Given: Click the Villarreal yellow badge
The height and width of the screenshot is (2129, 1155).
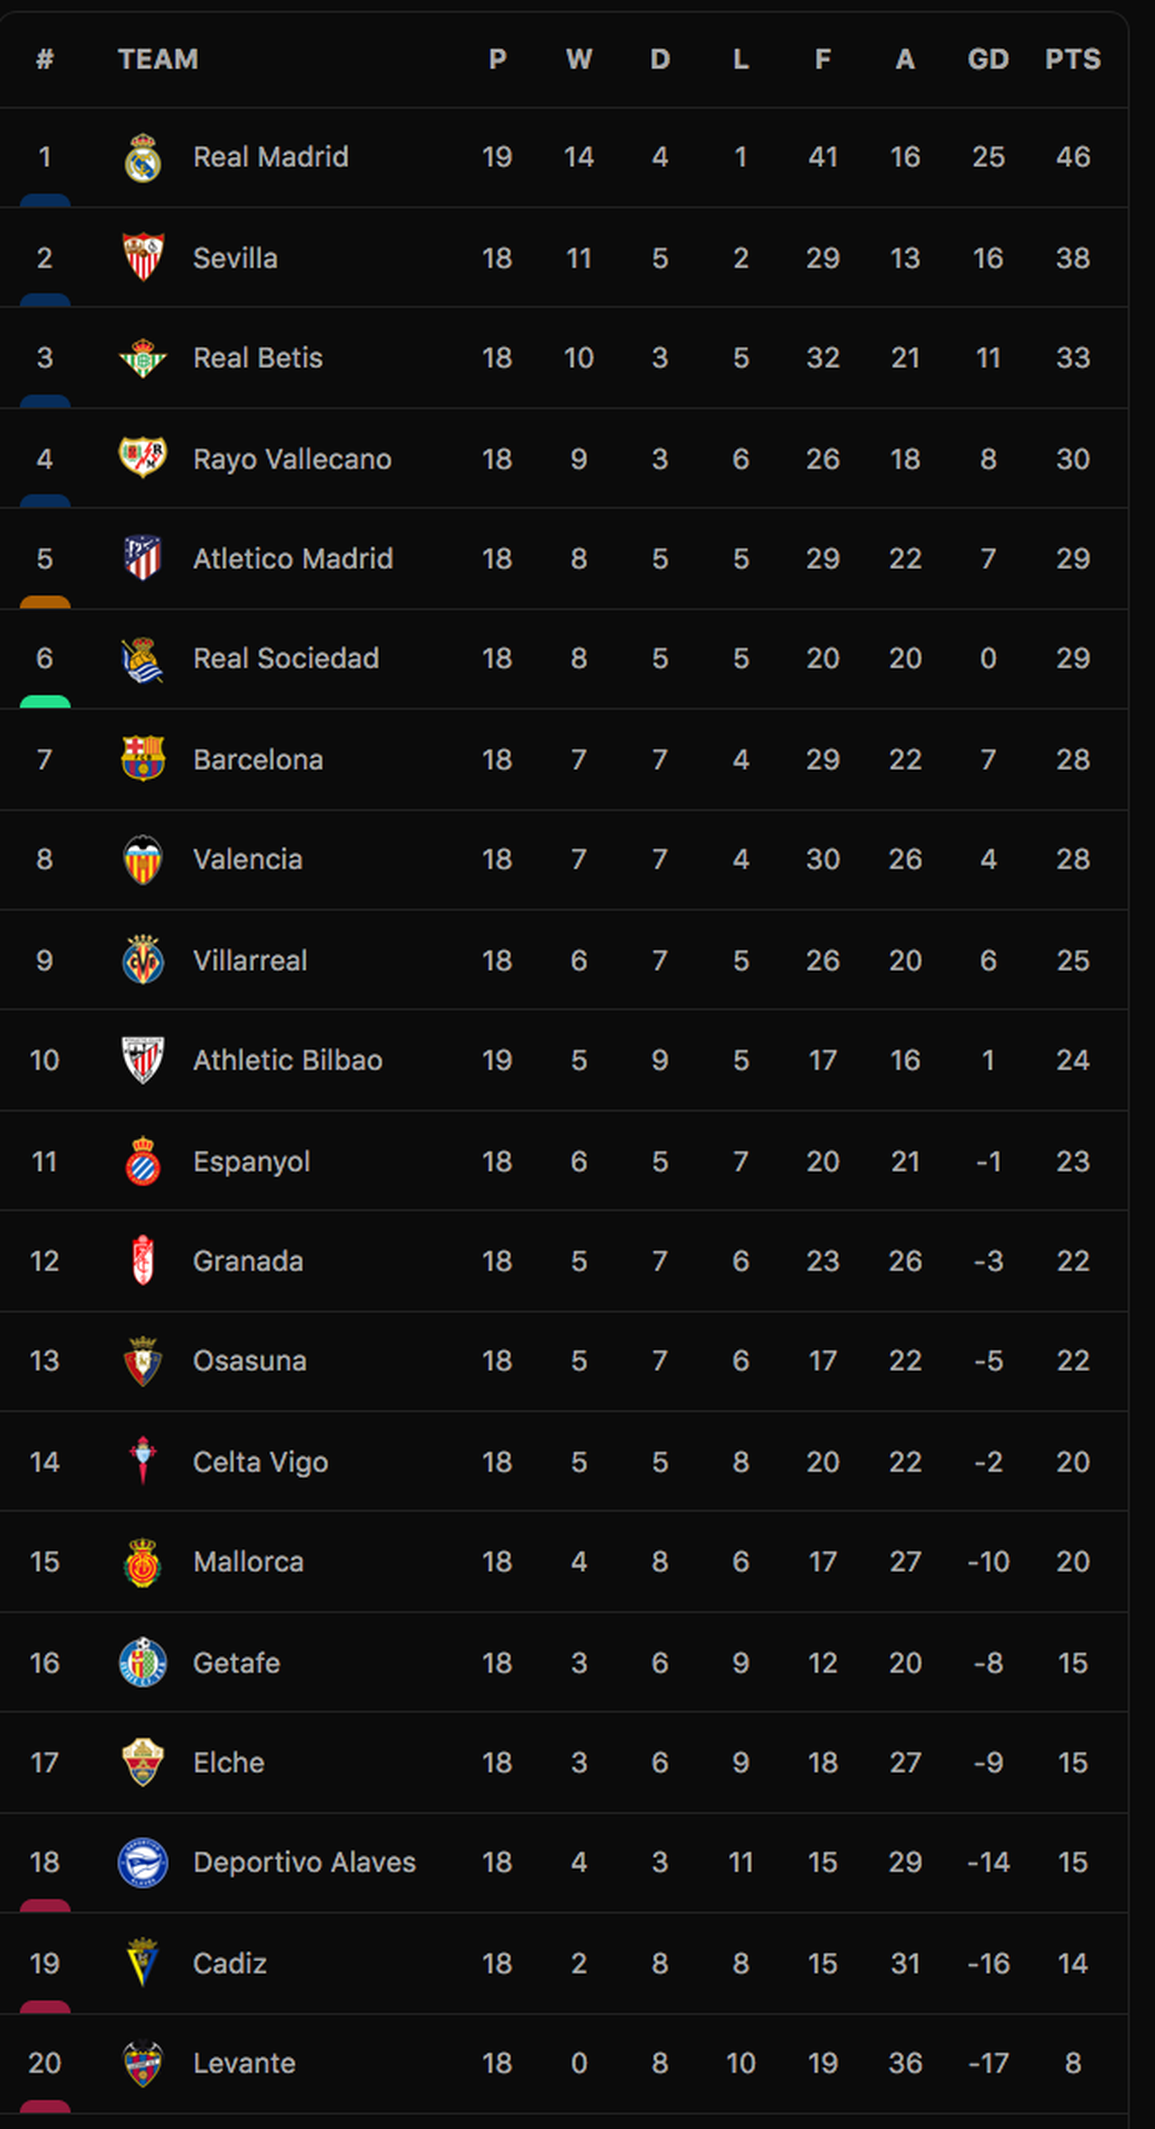Looking at the screenshot, I should click(x=143, y=960).
